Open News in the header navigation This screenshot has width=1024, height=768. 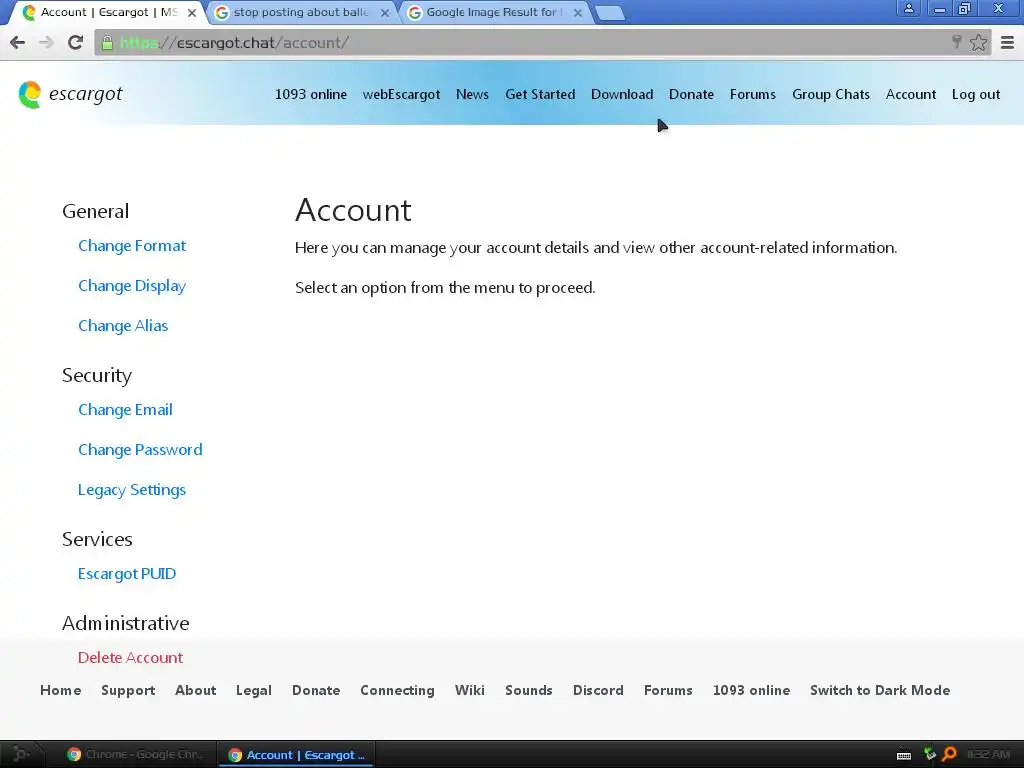472,95
